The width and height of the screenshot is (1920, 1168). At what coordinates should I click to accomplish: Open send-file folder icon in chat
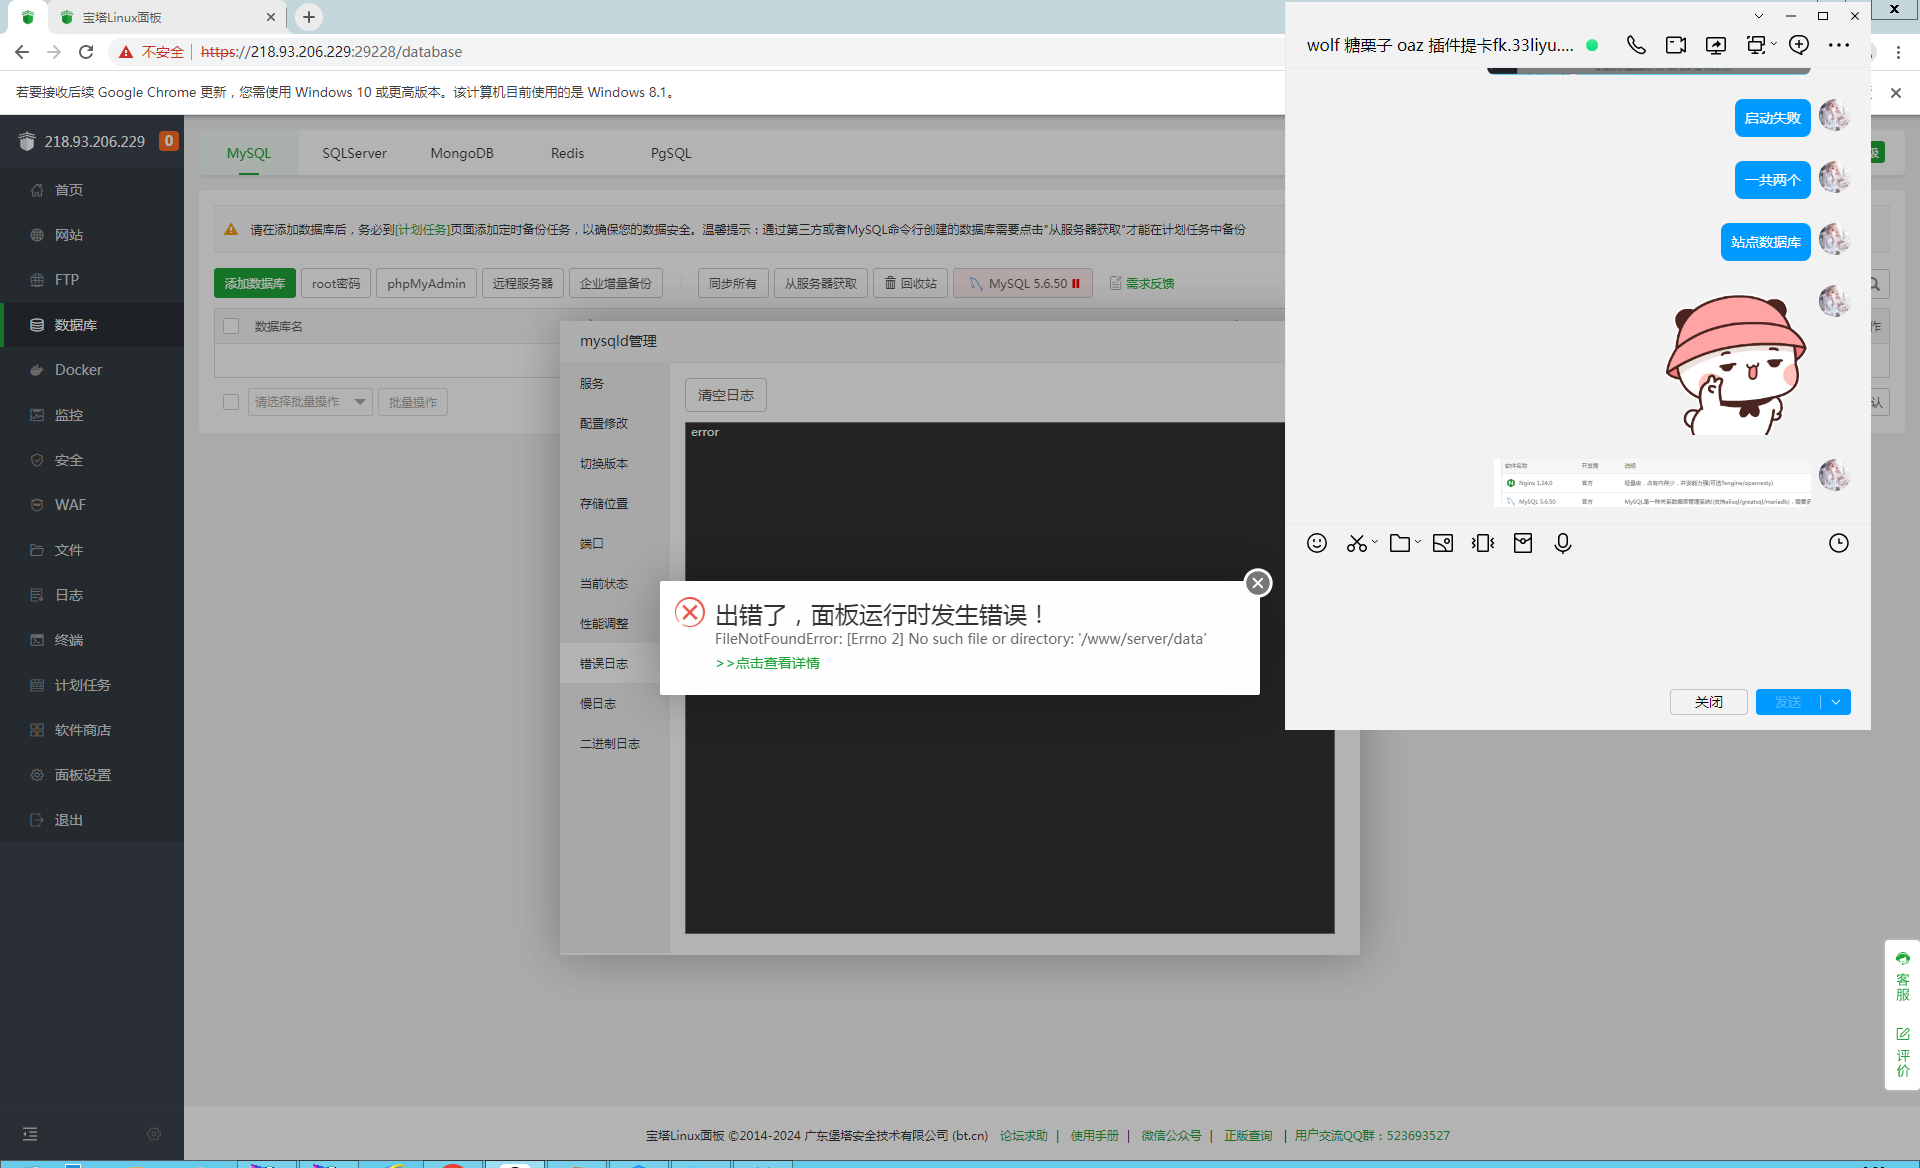pos(1400,543)
